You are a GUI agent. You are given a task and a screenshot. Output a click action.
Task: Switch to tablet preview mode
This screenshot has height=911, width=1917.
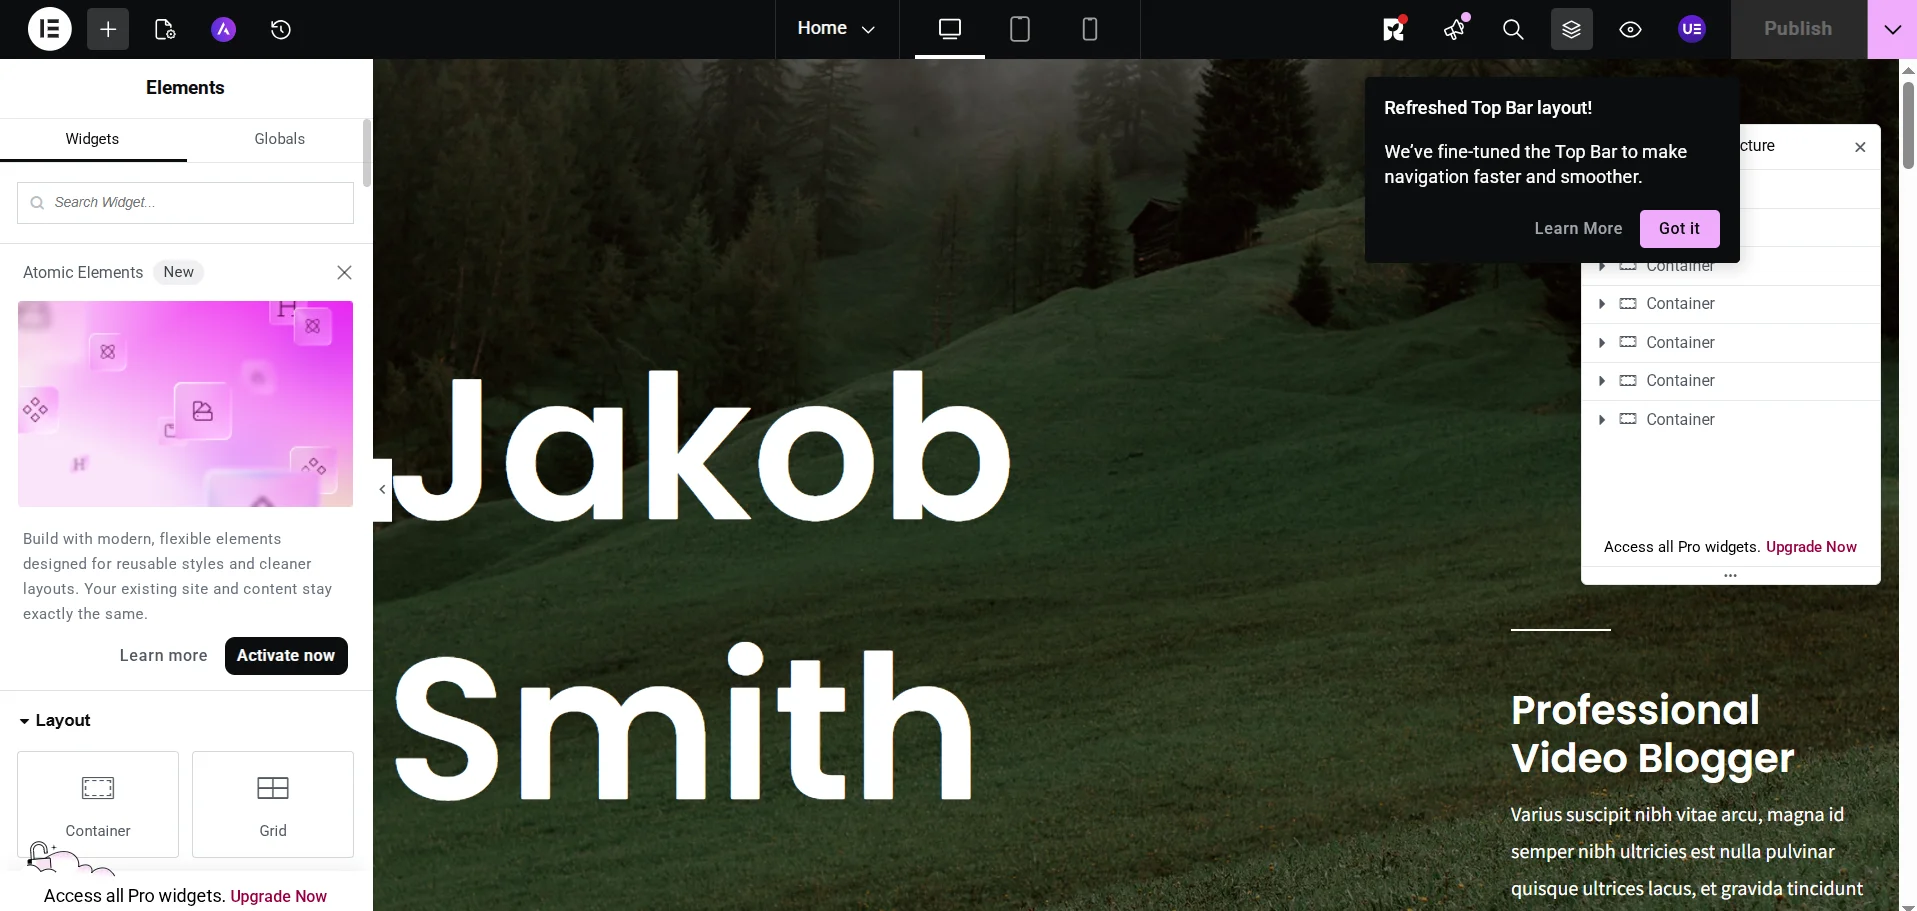(1019, 29)
